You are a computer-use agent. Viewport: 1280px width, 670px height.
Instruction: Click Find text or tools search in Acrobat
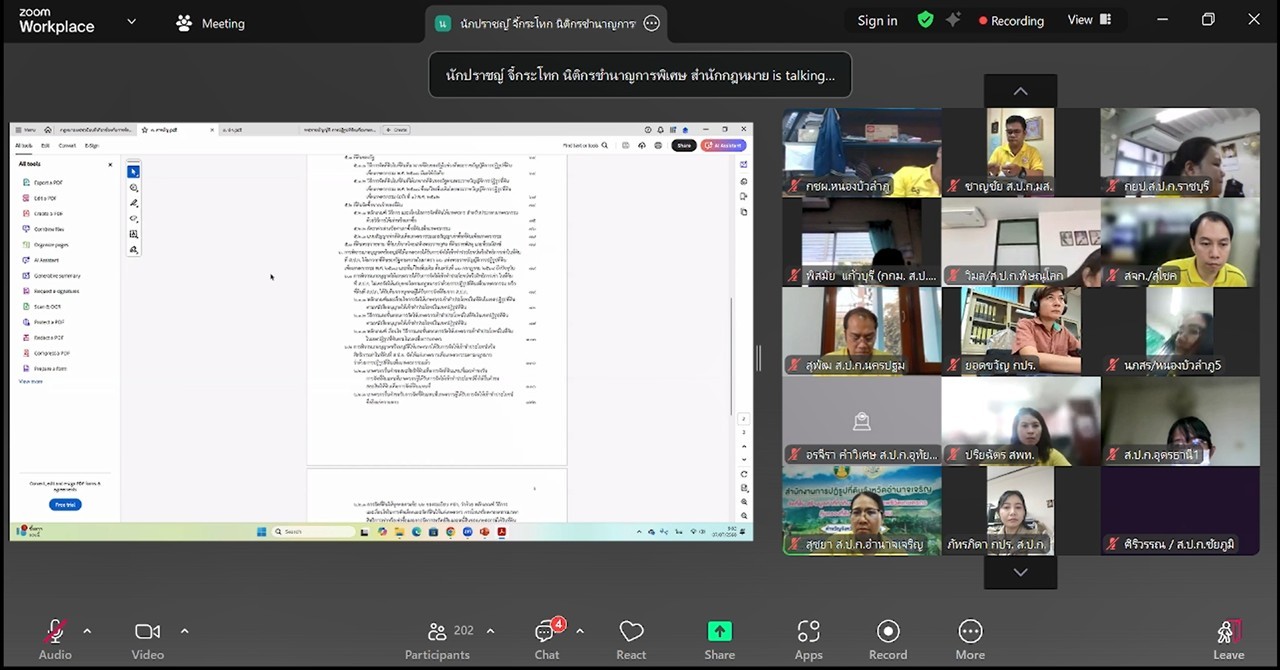(x=585, y=146)
